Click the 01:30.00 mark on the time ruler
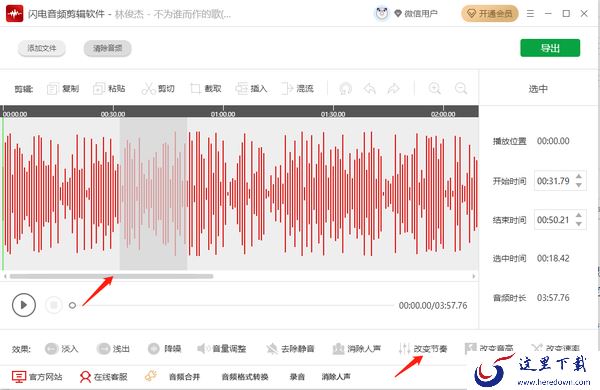Screen dimensions: 600x390 (x=333, y=114)
